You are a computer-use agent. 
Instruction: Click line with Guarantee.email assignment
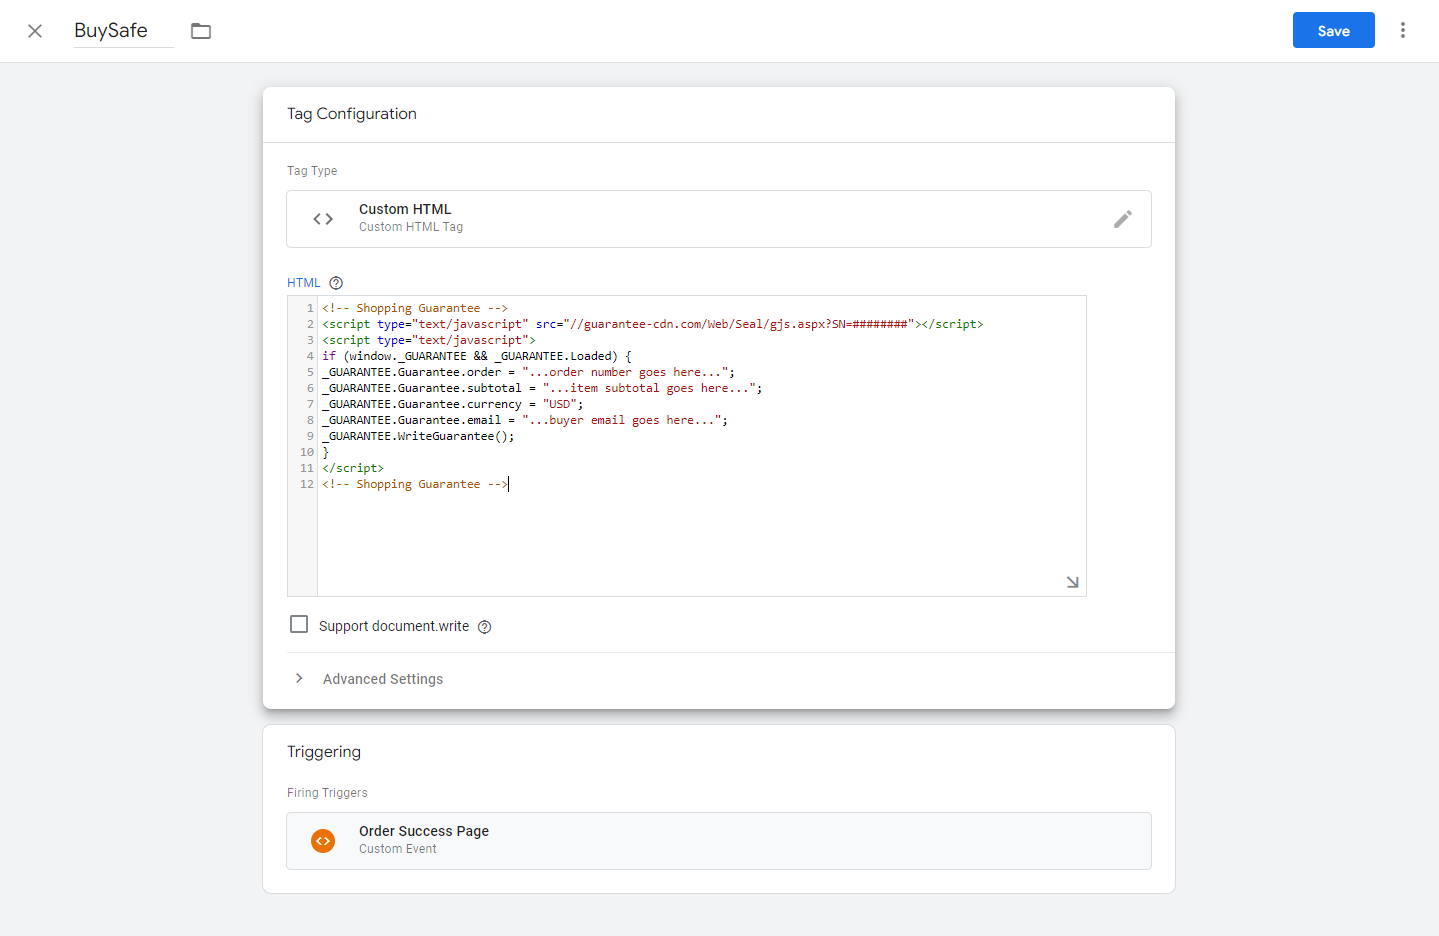click(525, 420)
